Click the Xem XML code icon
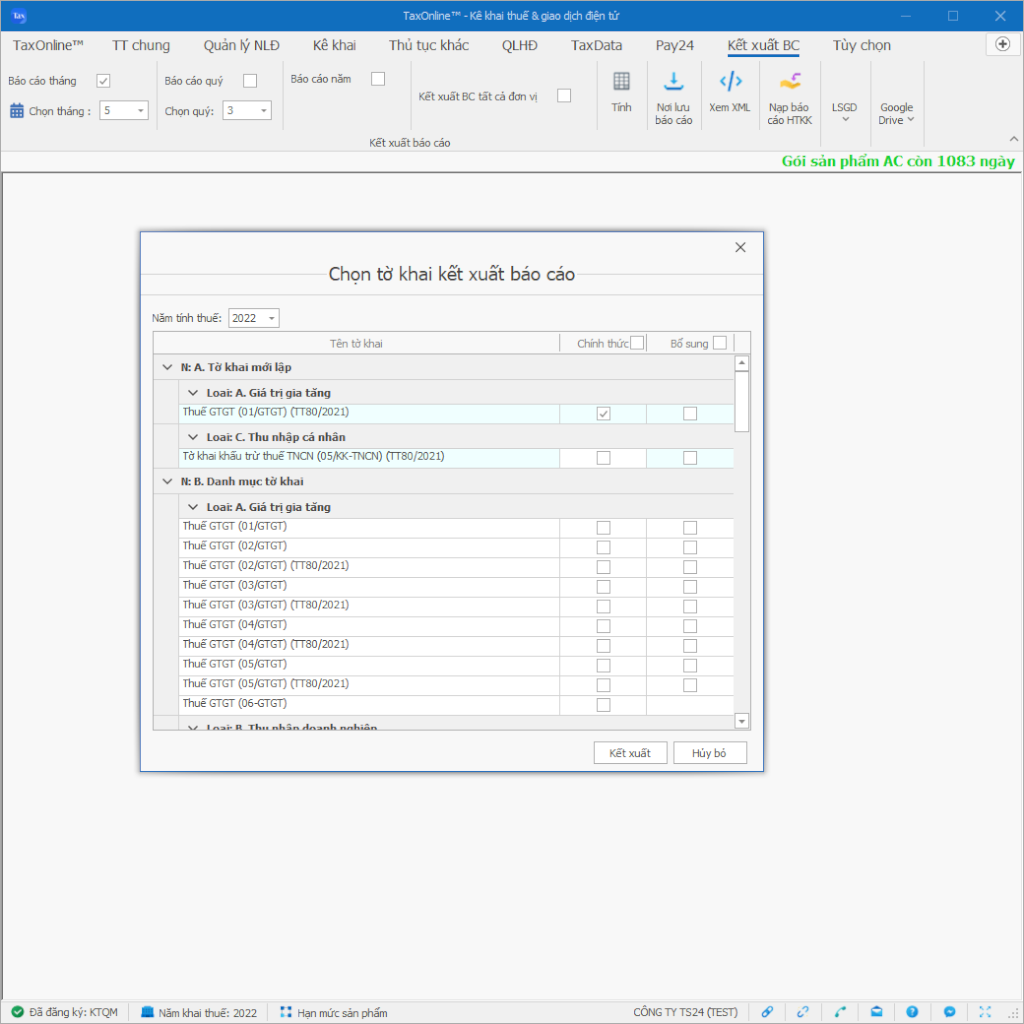The height and width of the screenshot is (1024, 1024). click(730, 82)
